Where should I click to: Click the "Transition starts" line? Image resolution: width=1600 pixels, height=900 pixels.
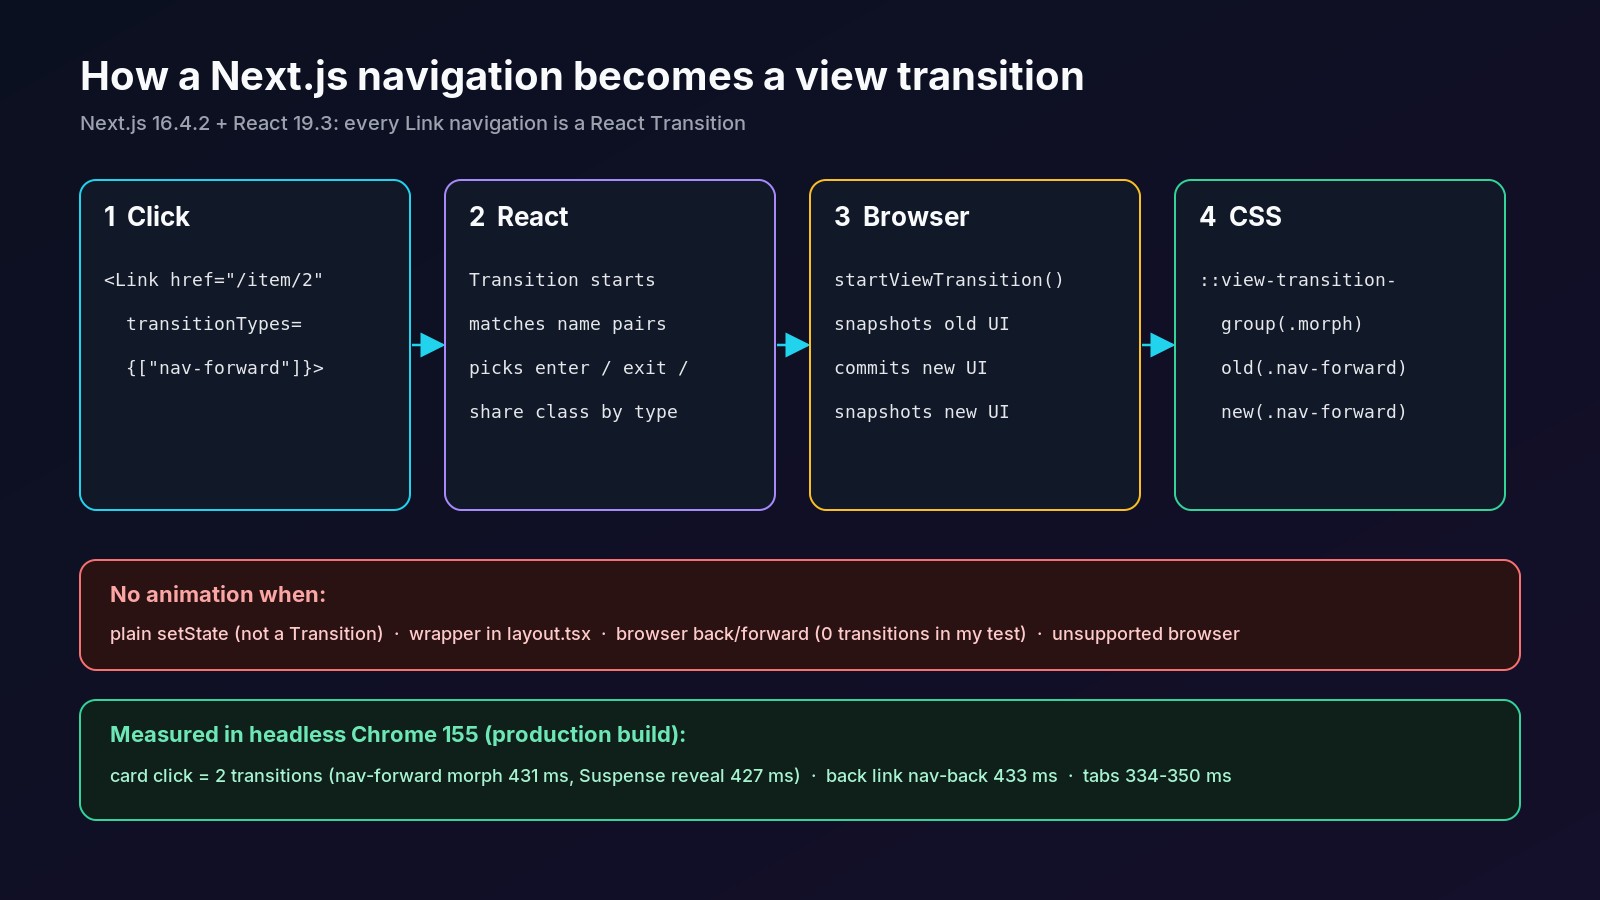[x=562, y=280]
